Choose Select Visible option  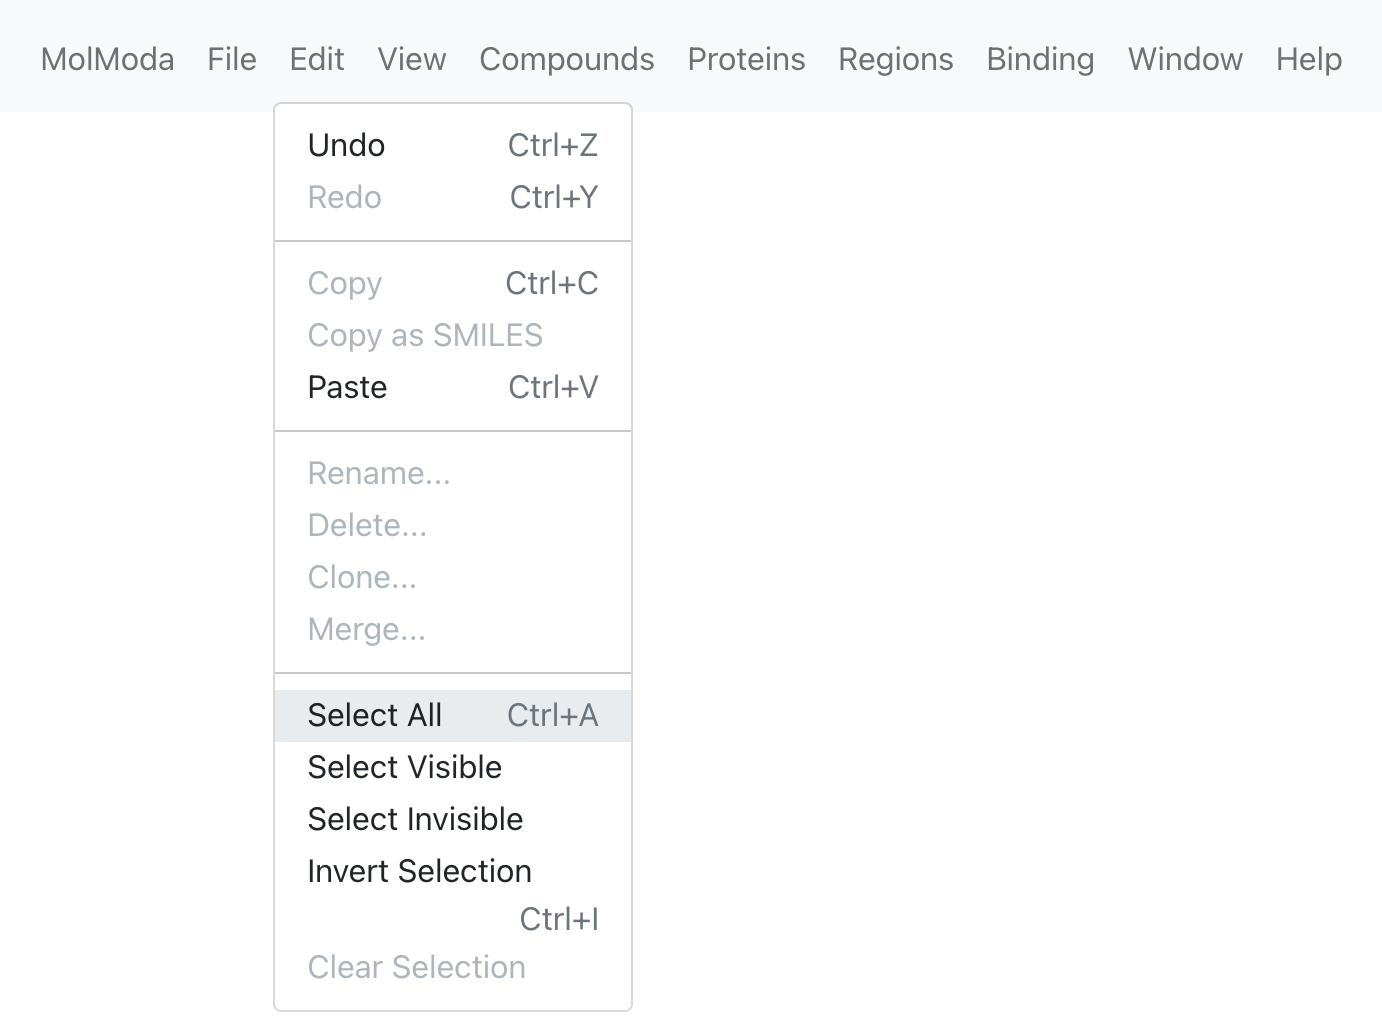coord(453,768)
